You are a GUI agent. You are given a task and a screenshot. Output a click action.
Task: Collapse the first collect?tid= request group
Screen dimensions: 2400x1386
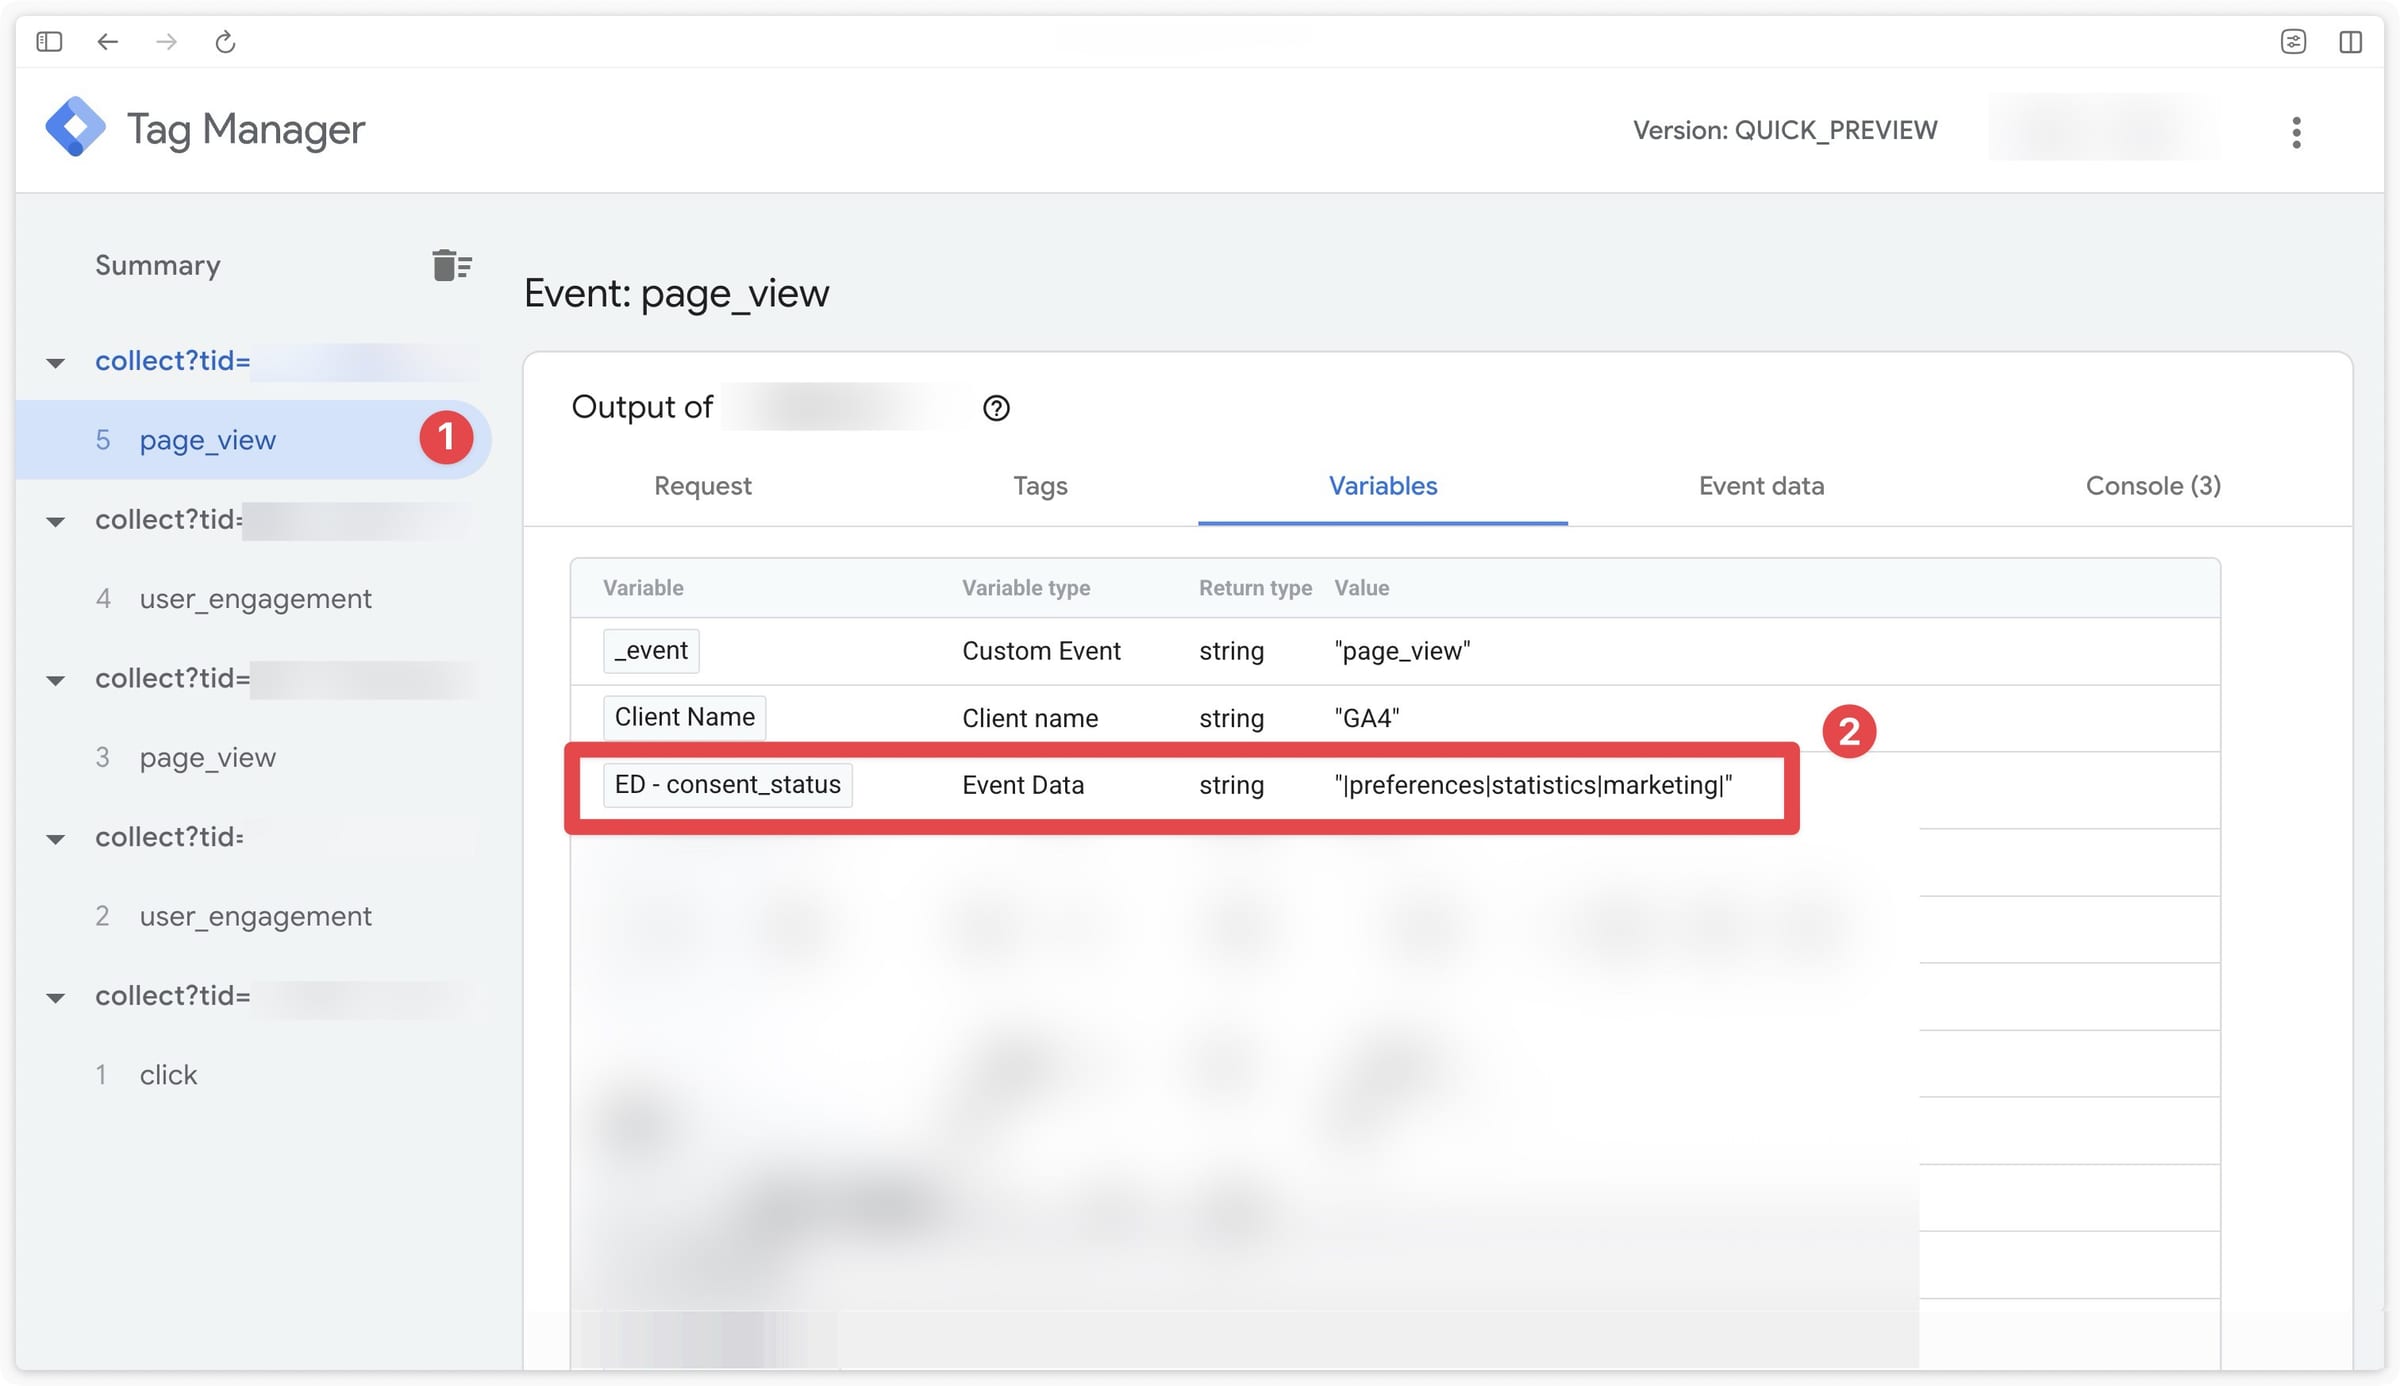click(56, 362)
